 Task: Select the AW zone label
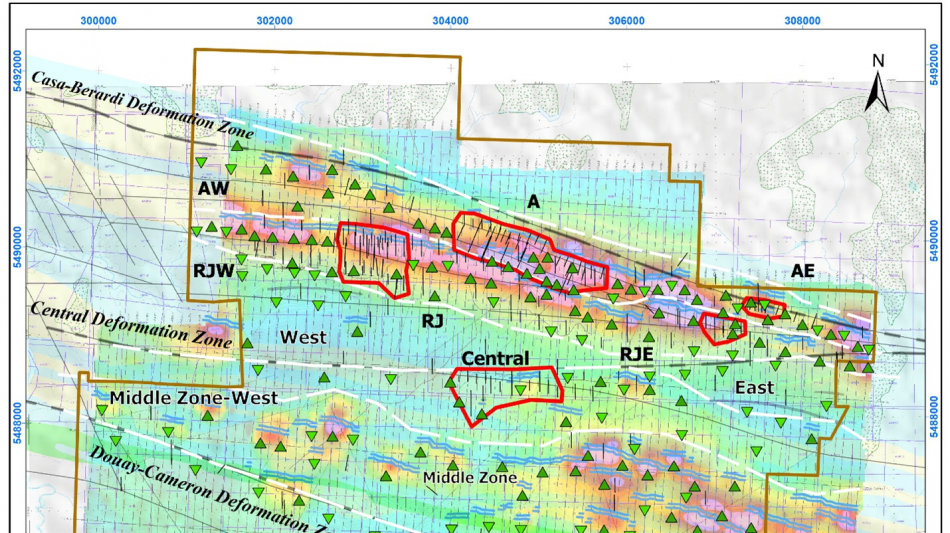[x=214, y=187]
